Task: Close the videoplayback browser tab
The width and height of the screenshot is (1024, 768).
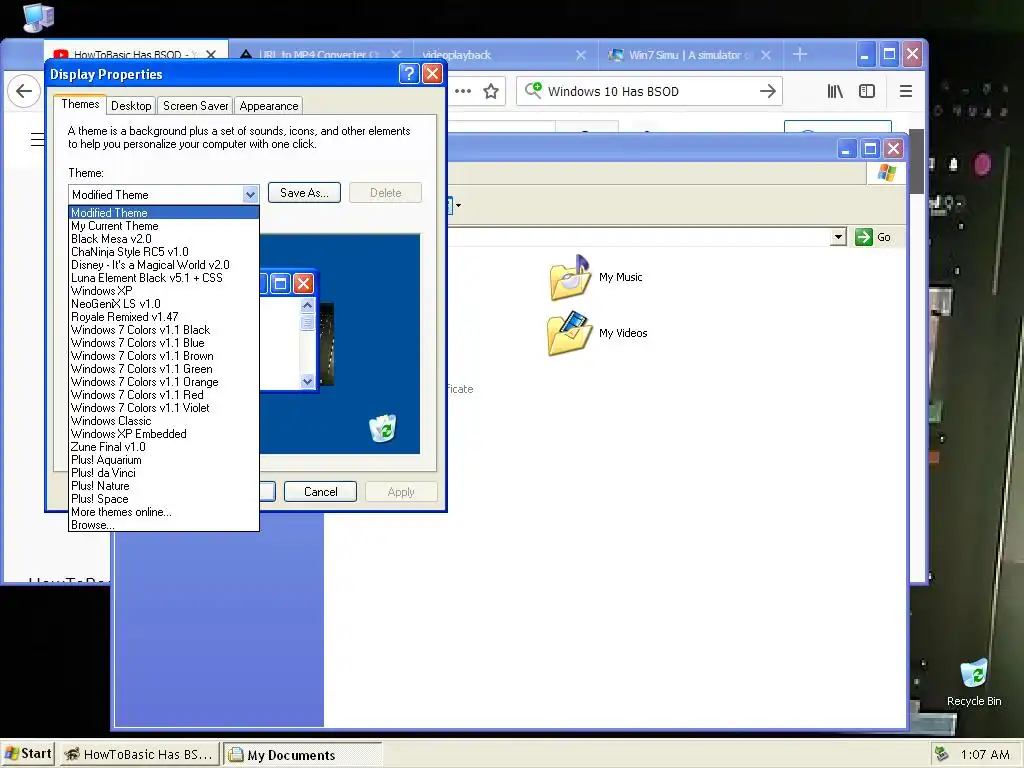Action: coord(581,56)
